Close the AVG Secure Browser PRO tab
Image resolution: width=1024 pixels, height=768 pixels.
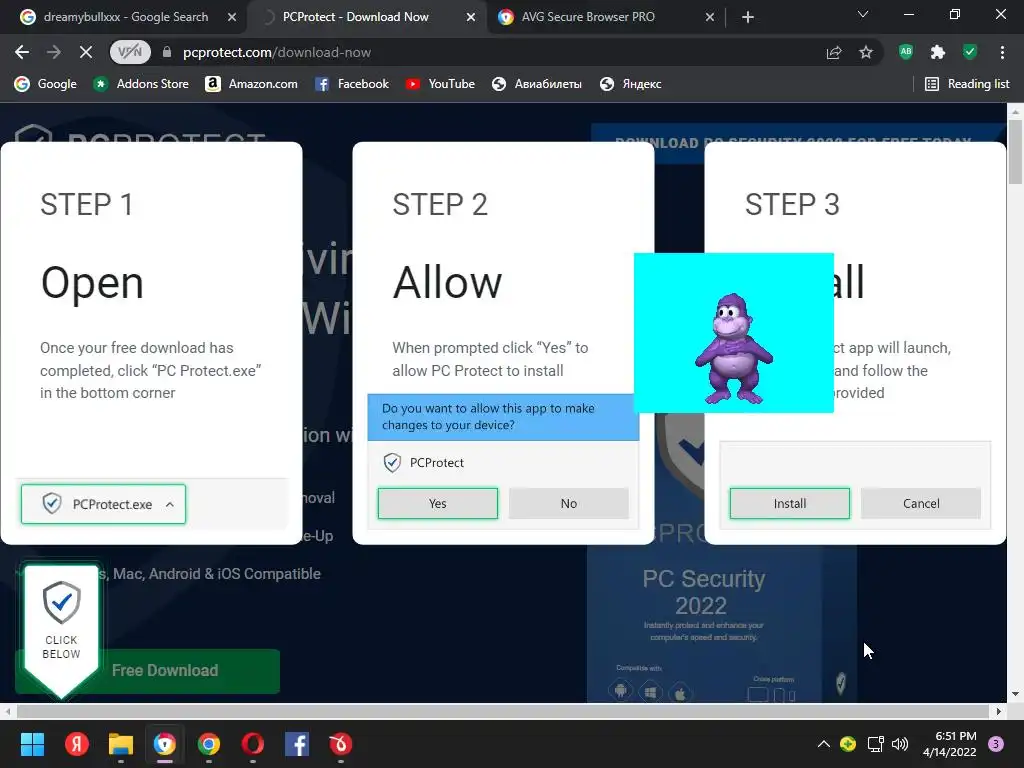710,18
